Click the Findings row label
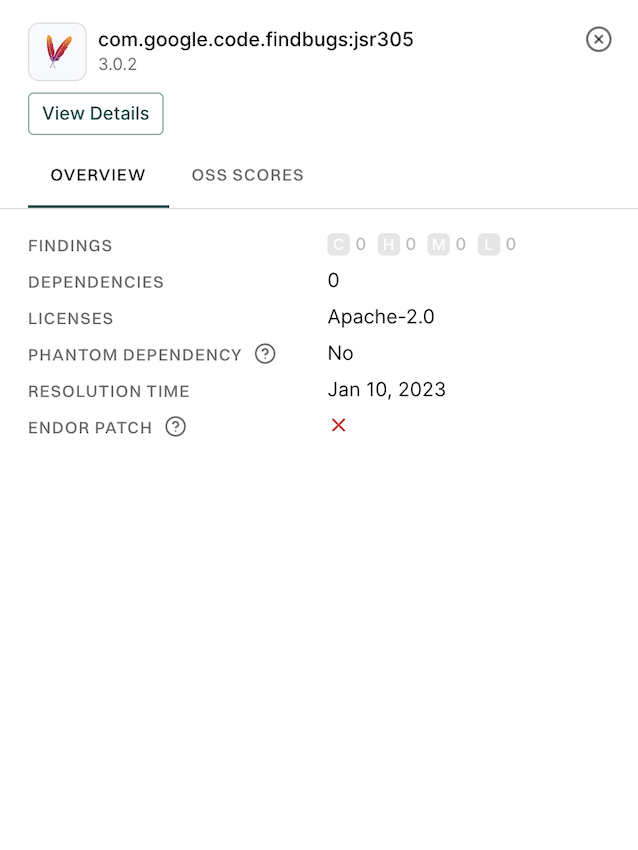 [69, 245]
